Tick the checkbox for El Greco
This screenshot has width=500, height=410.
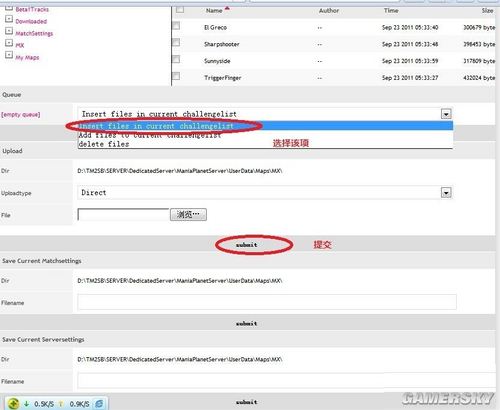pyautogui.click(x=176, y=26)
